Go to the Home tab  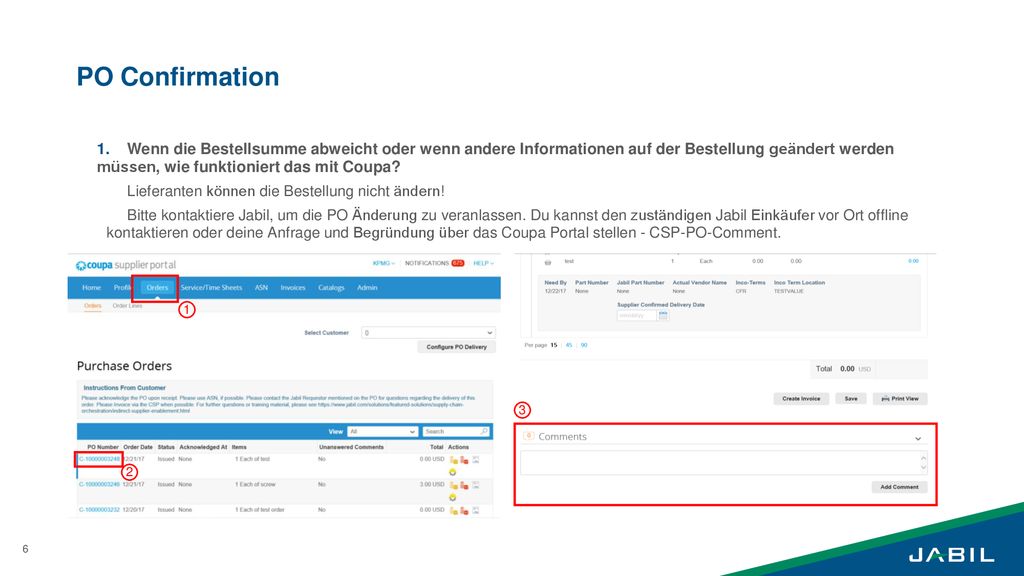point(91,287)
